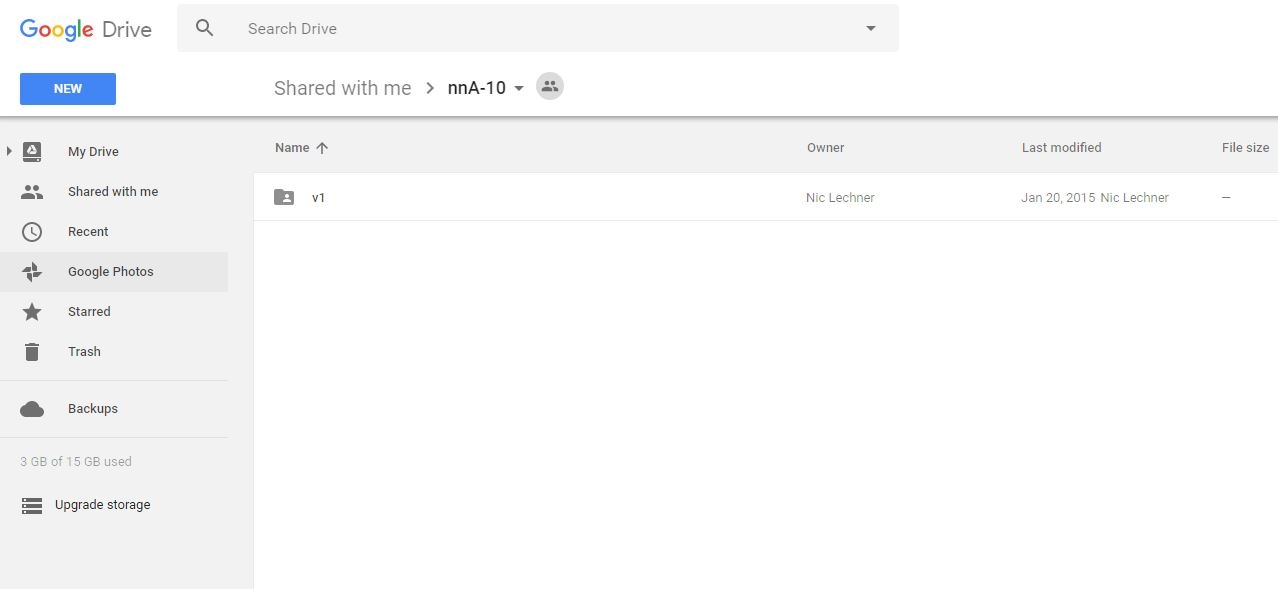Image resolution: width=1278 pixels, height=589 pixels.
Task: Click the Trash bin icon
Action: [x=32, y=352]
